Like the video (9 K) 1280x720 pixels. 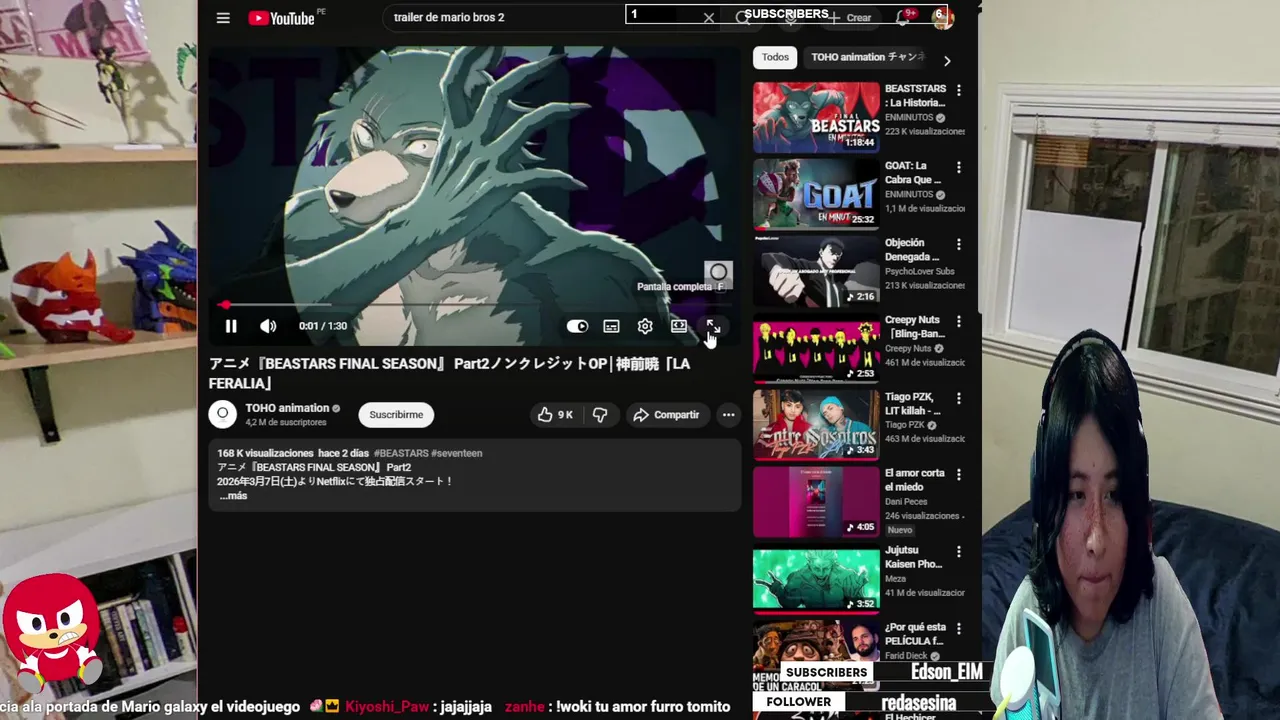pyautogui.click(x=555, y=414)
